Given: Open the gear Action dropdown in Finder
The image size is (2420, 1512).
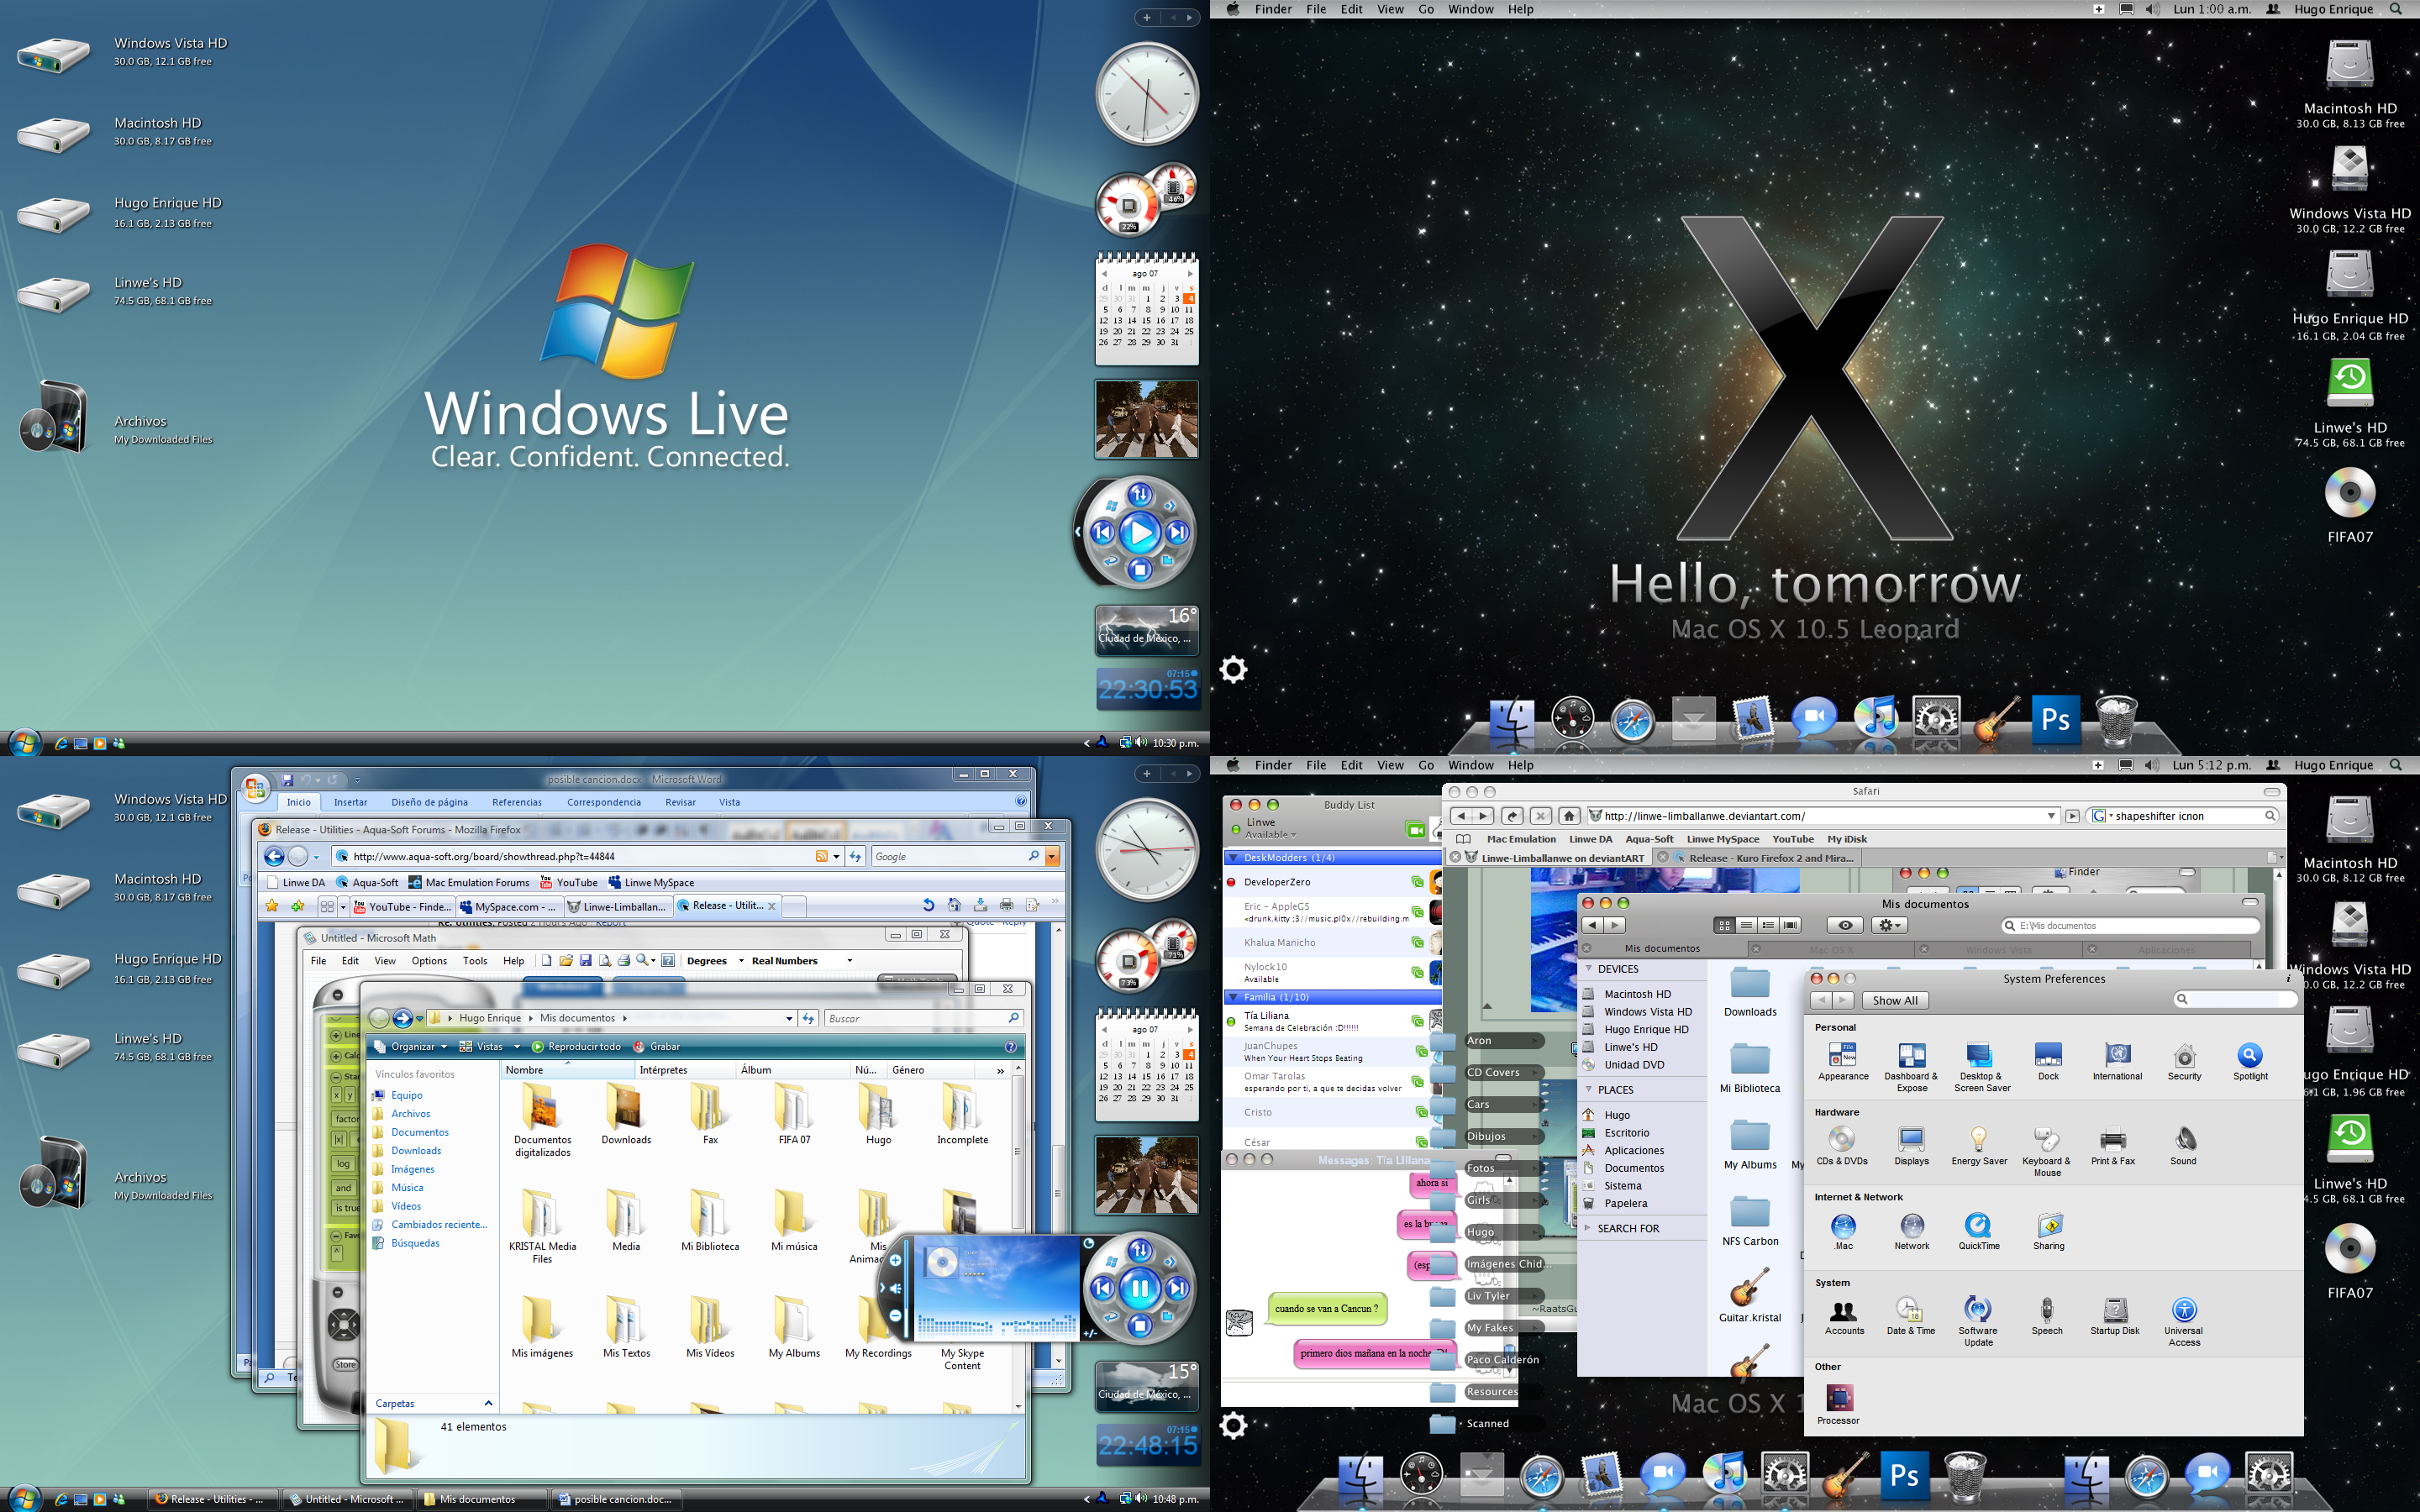Looking at the screenshot, I should (1889, 926).
